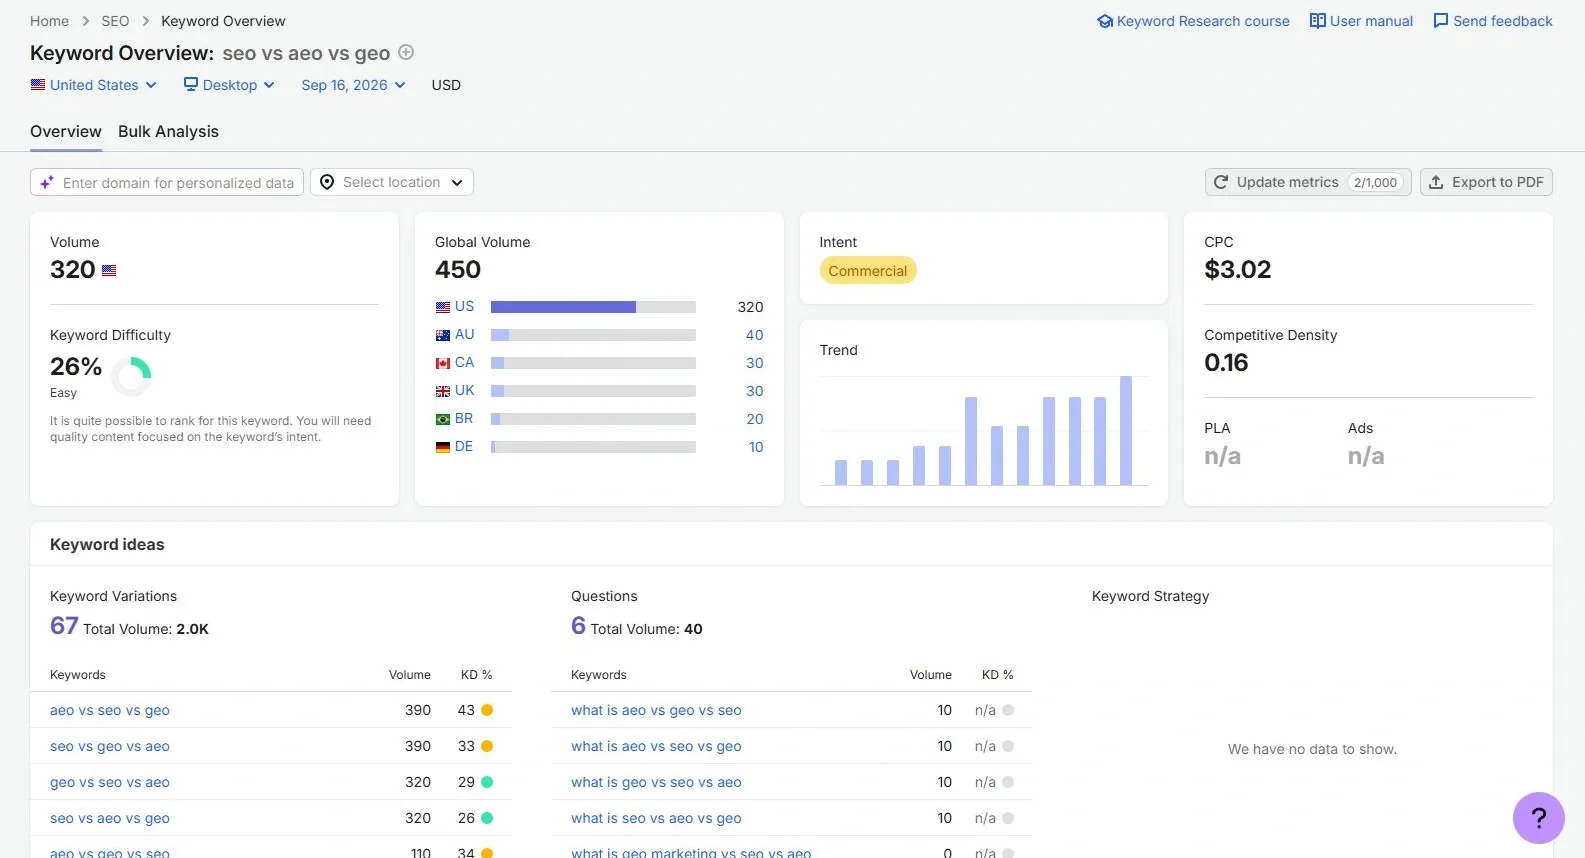Open keyword 'seo vs aeo vs geo' variation

click(110, 818)
